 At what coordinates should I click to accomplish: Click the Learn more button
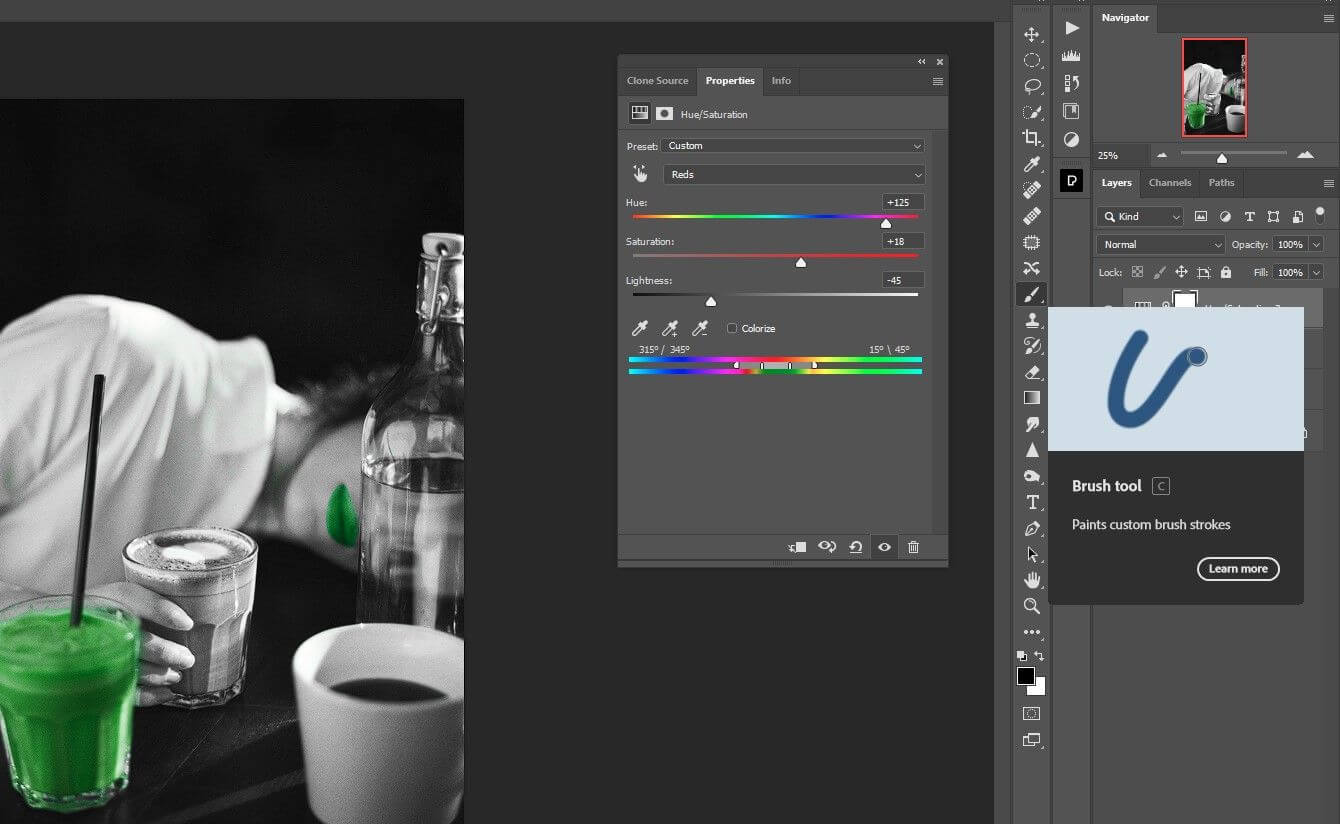[x=1238, y=568]
